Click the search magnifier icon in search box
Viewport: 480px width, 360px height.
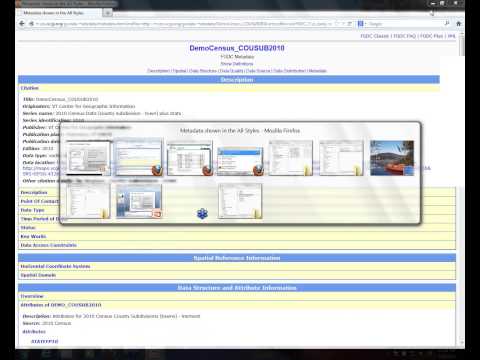(447, 23)
